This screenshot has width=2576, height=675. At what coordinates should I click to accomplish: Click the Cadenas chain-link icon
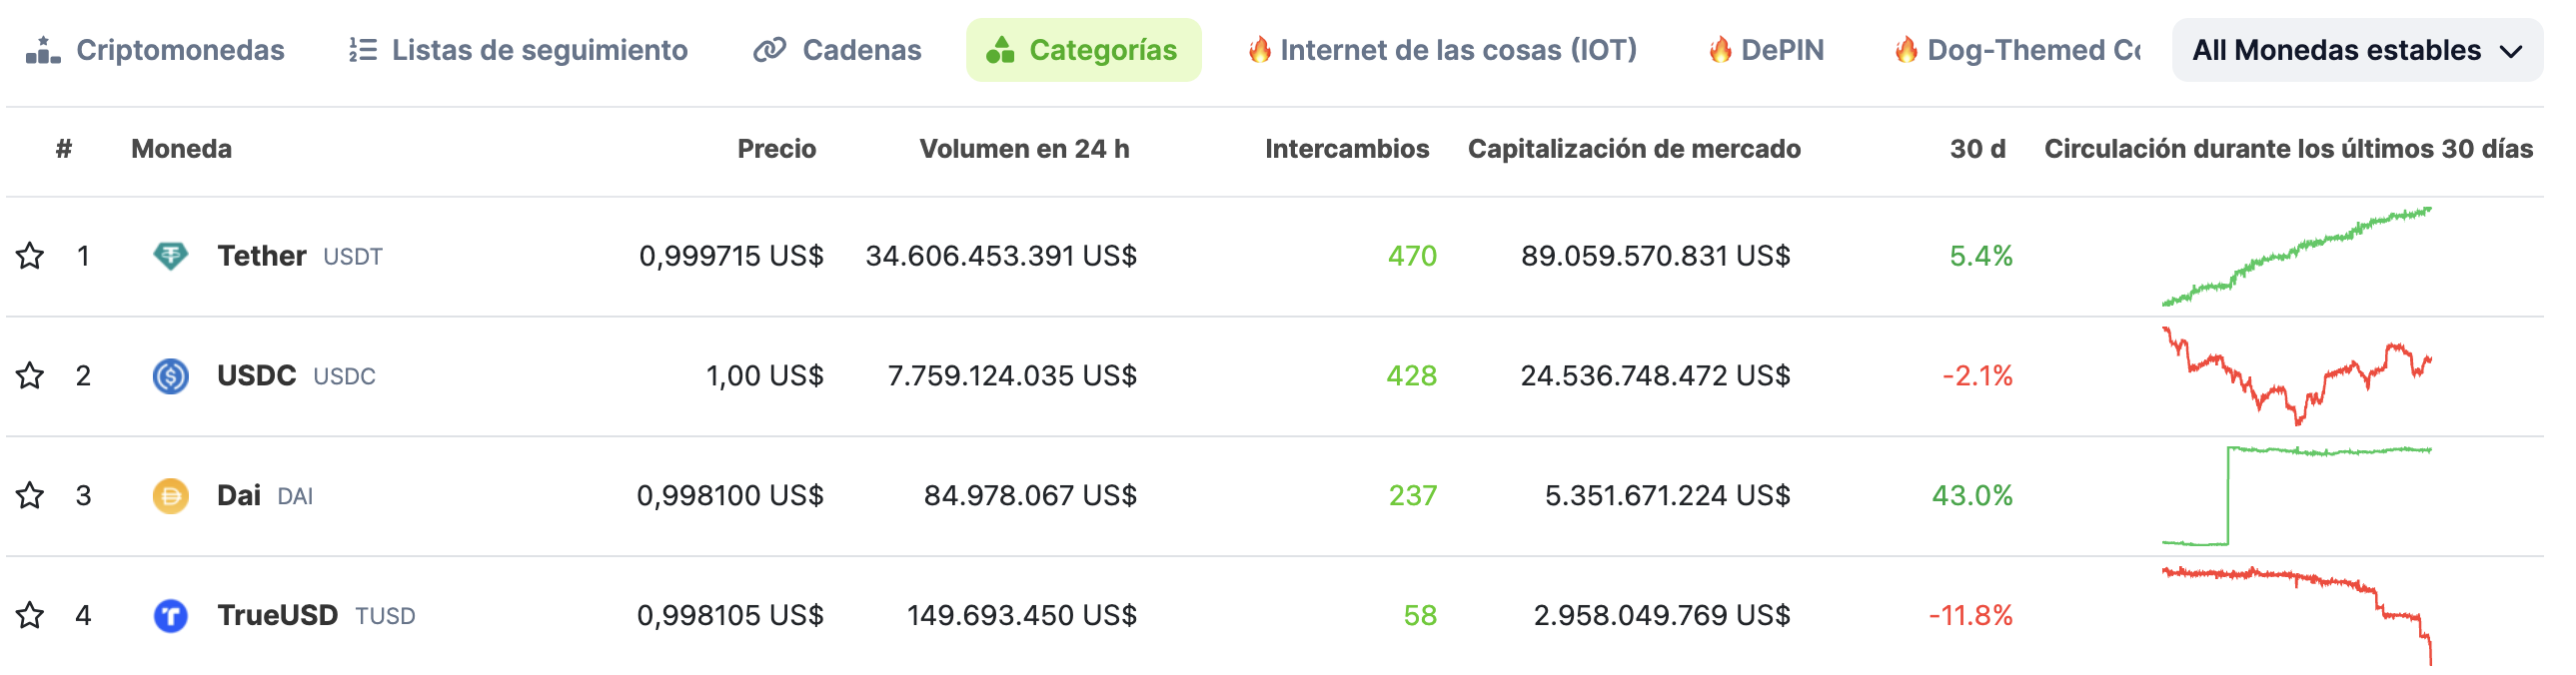tap(769, 50)
